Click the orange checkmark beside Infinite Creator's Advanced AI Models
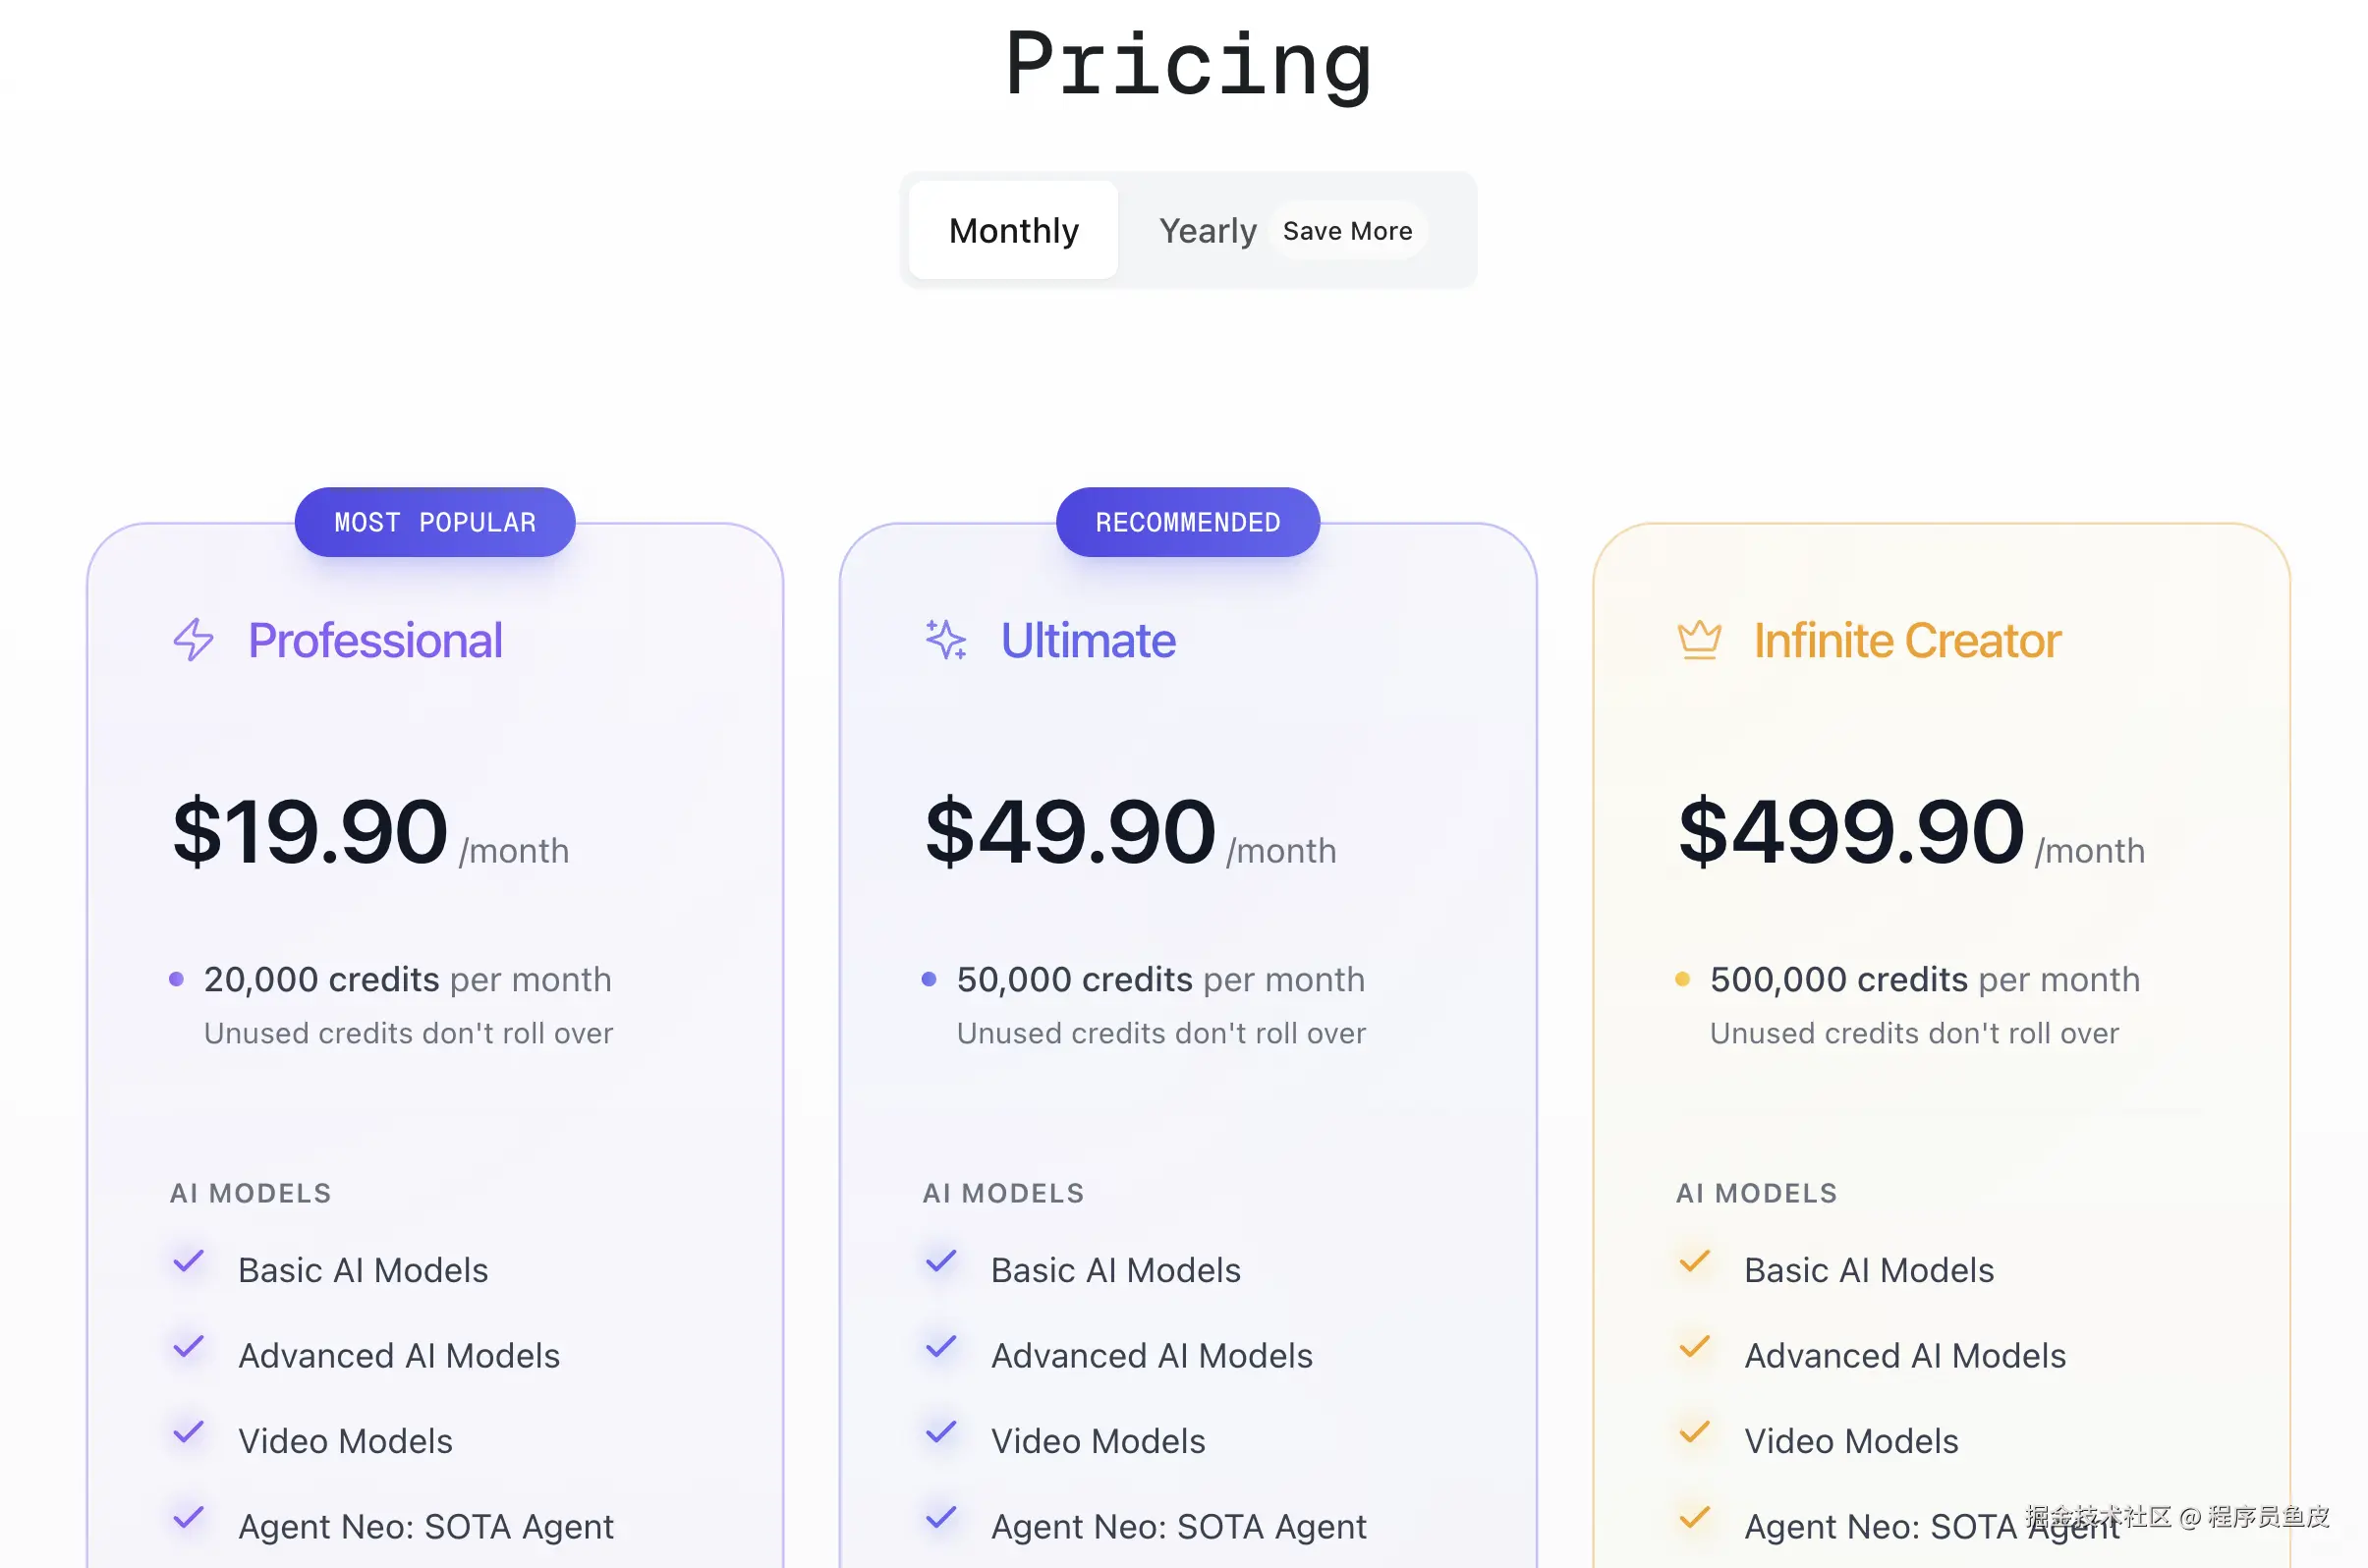2368x1568 pixels. [1694, 1348]
